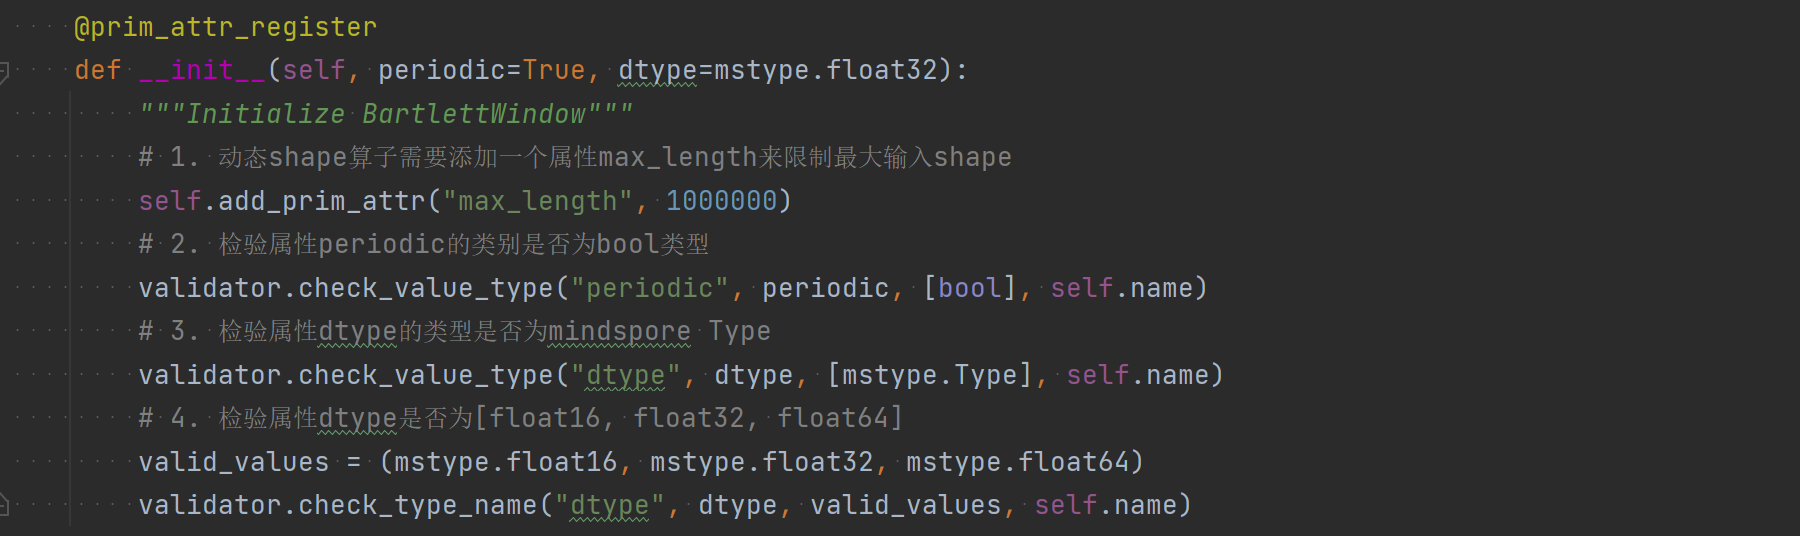Click the Initialize BartlettWindow docstring
Viewport: 1800px width, 536px height.
point(385,114)
